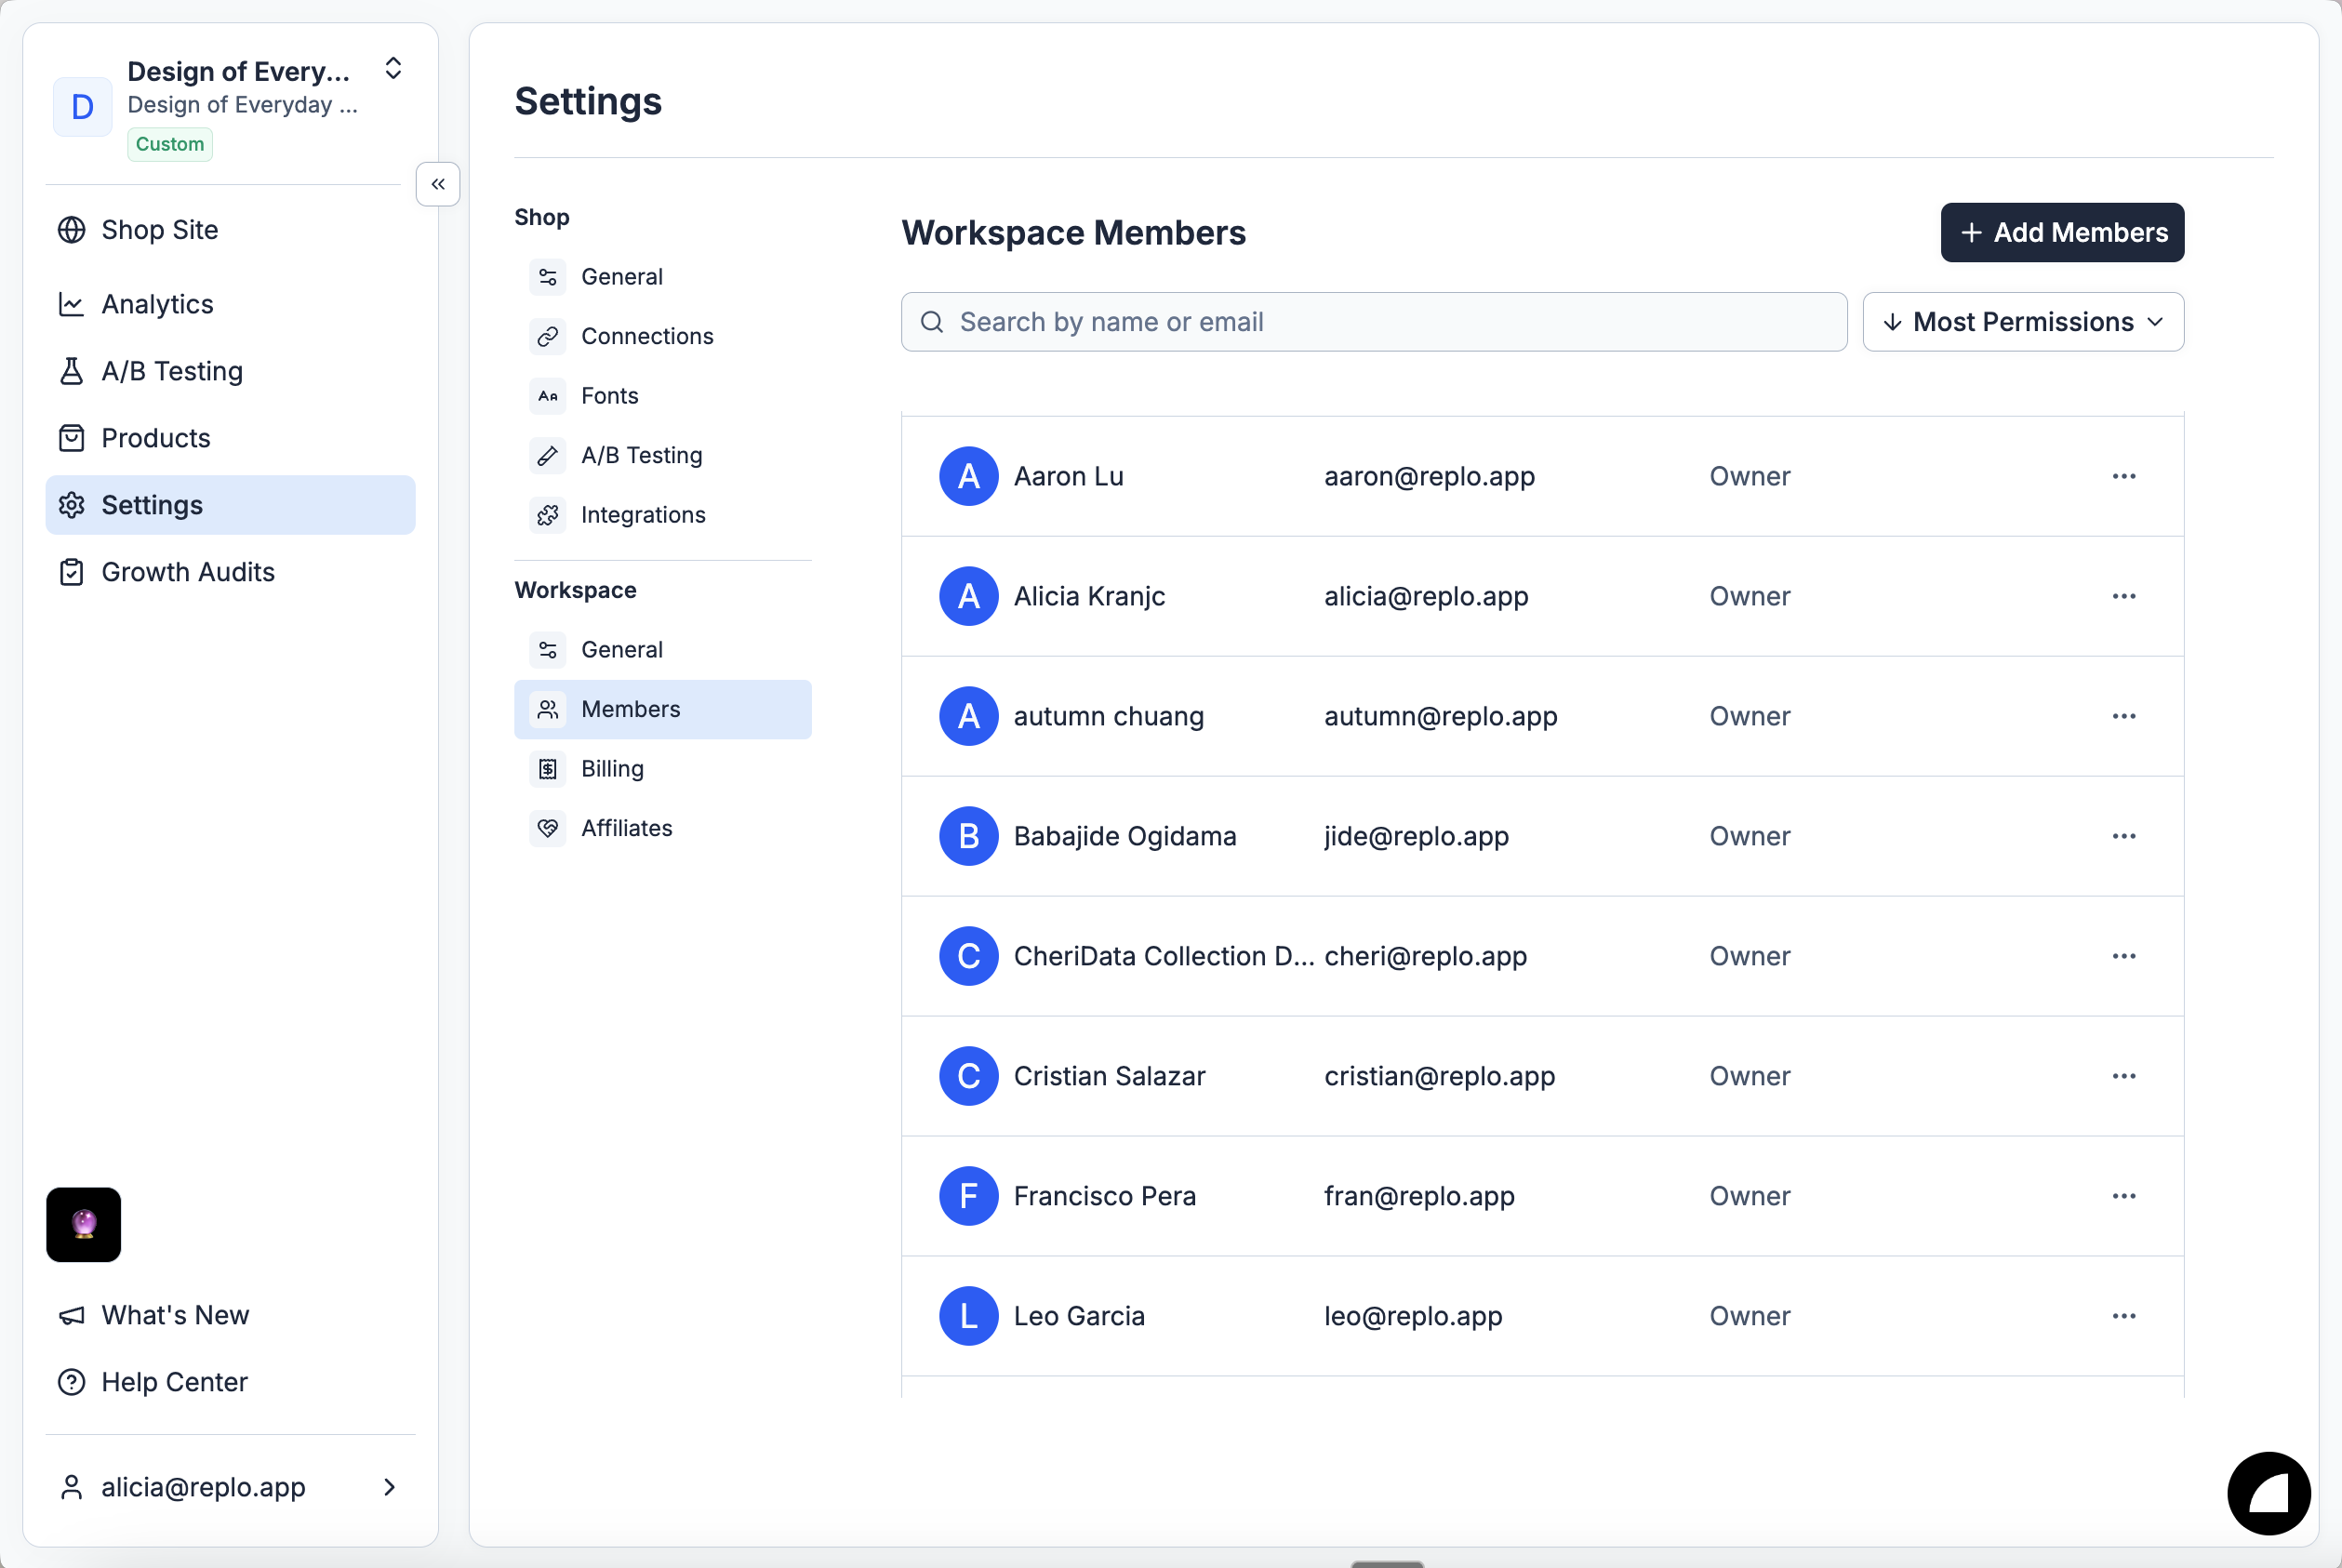Open the chat bubble widget
Image resolution: width=2342 pixels, height=1568 pixels.
[2268, 1493]
